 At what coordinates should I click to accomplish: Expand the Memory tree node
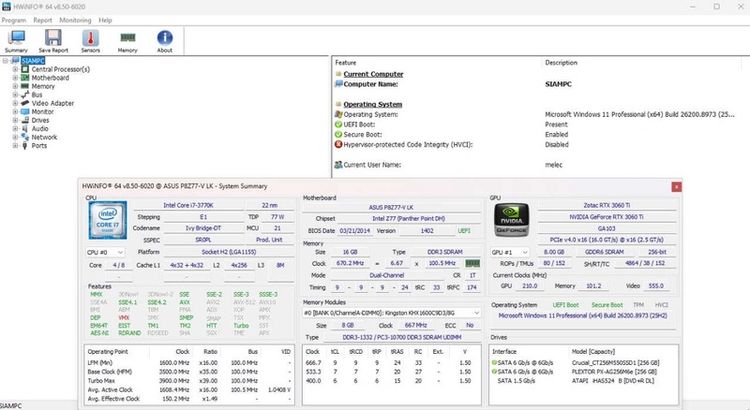click(x=15, y=86)
